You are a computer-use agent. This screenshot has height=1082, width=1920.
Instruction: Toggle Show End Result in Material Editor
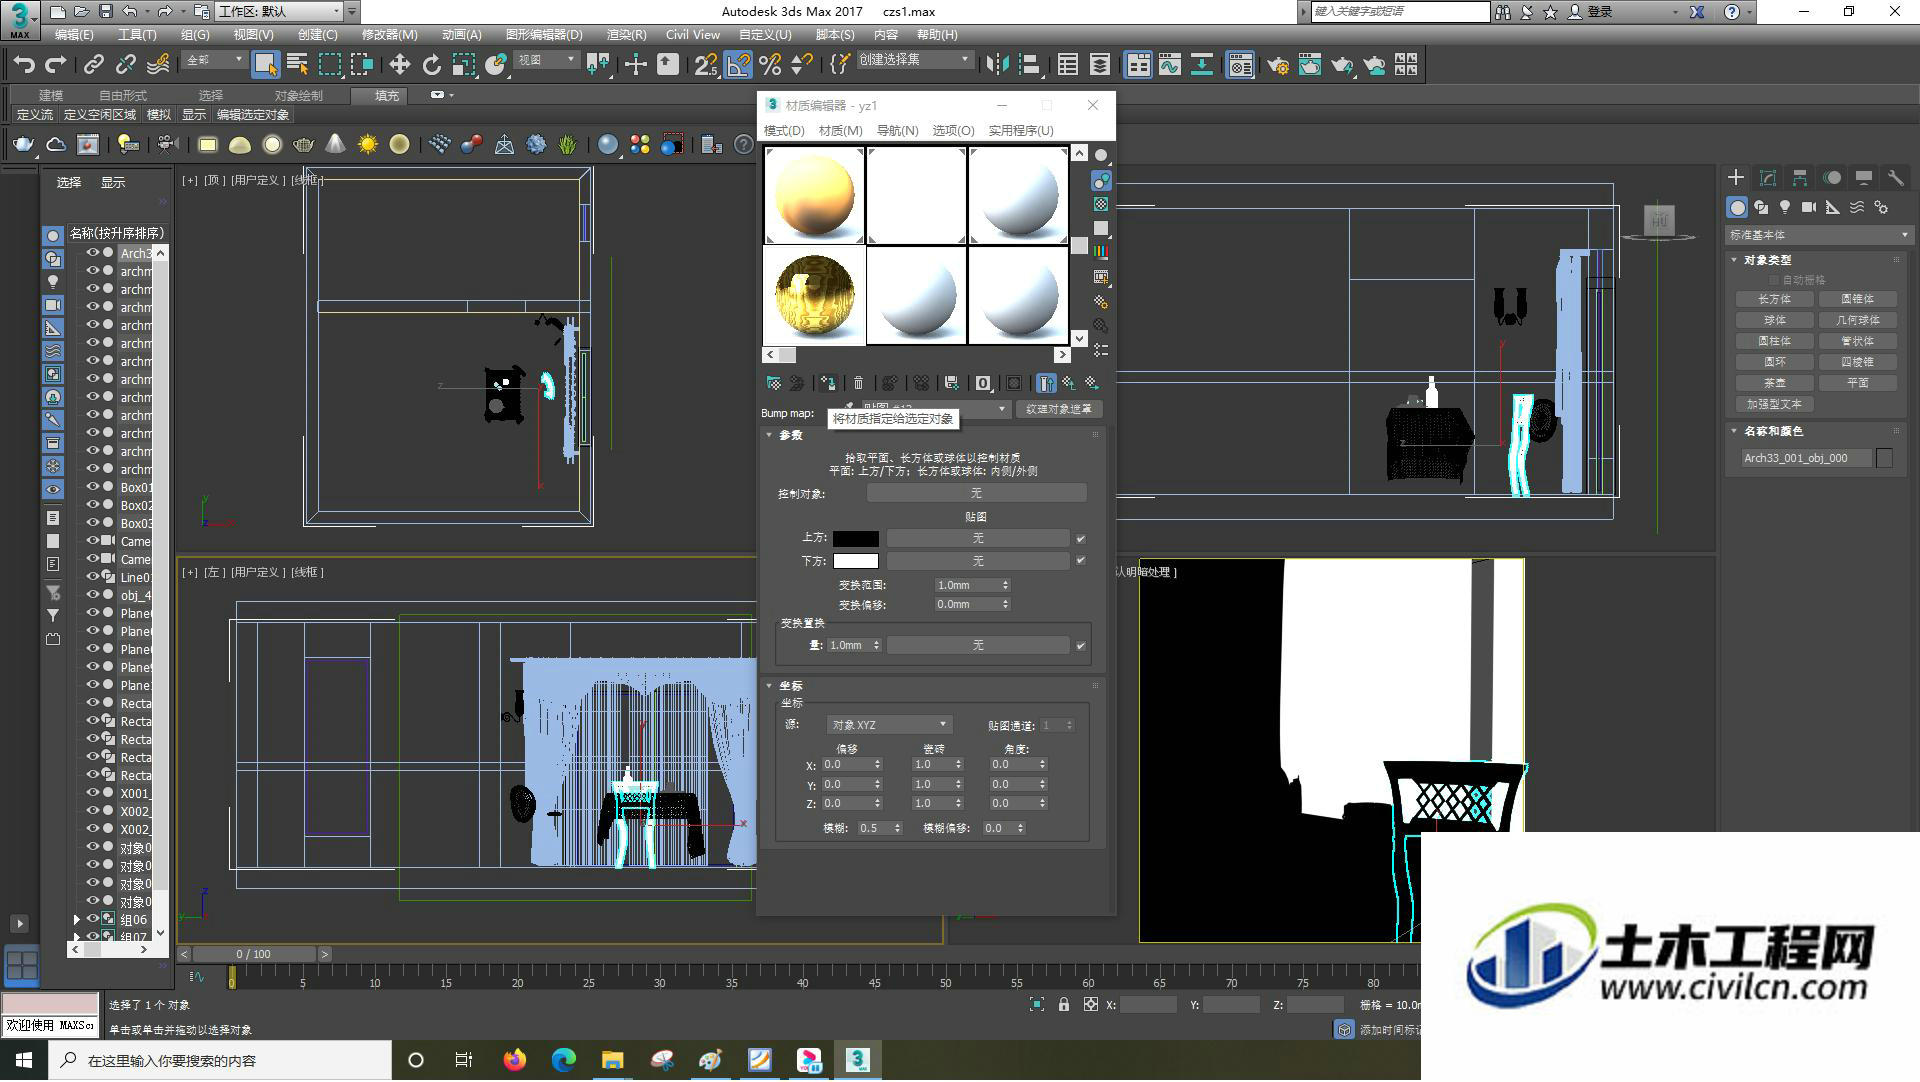point(1045,383)
